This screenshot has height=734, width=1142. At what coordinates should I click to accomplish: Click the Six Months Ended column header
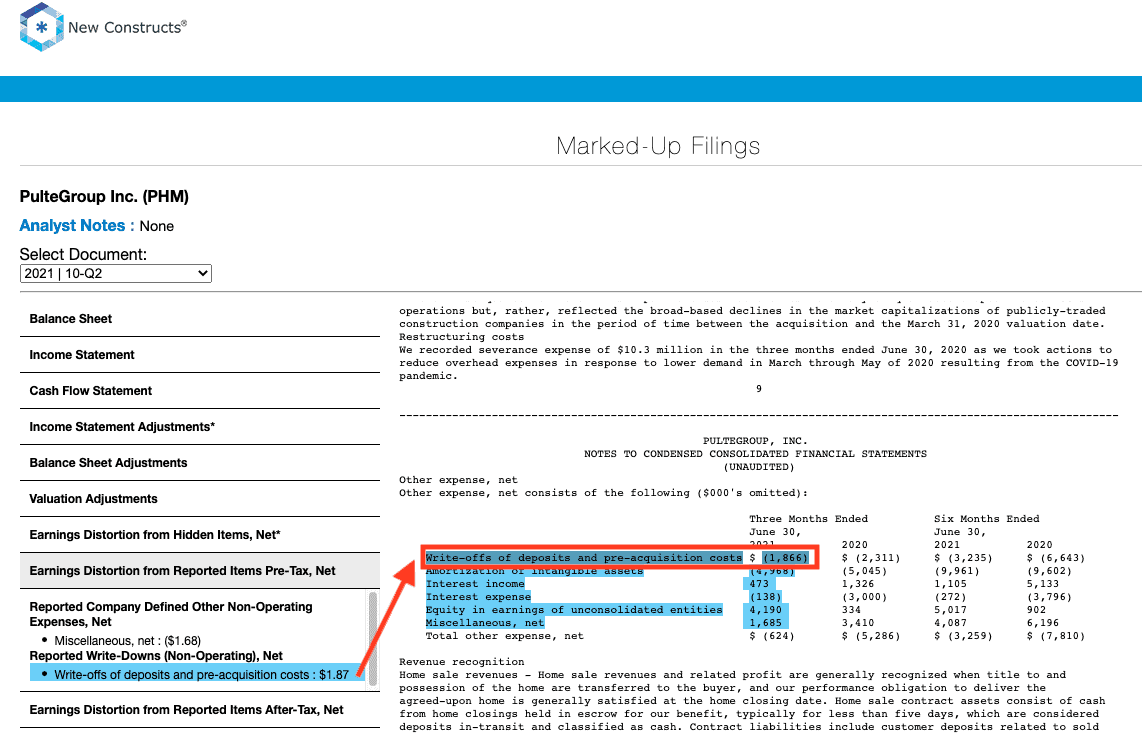pyautogui.click(x=987, y=519)
